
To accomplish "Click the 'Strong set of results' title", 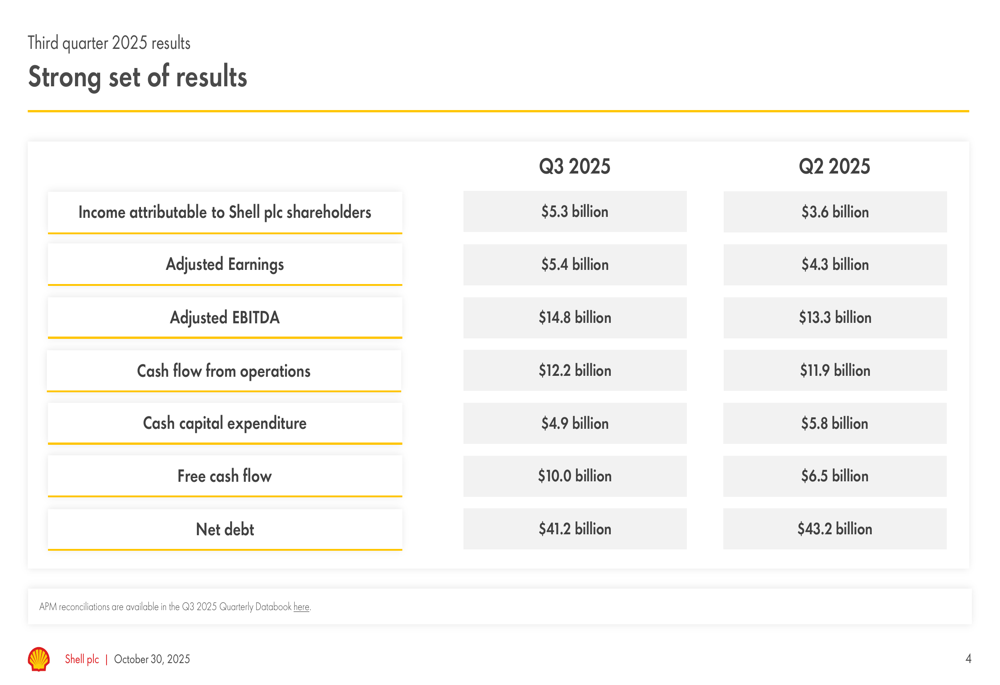I will point(137,77).
